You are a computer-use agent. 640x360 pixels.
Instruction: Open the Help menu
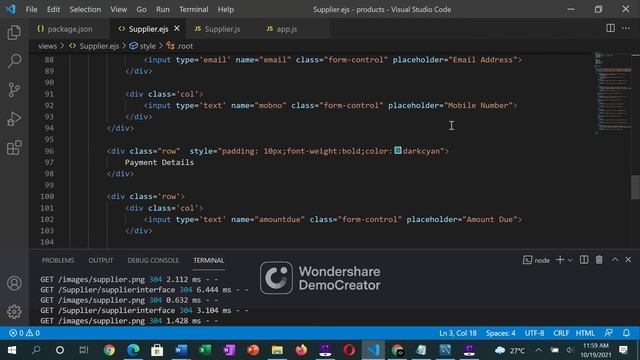pos(225,9)
